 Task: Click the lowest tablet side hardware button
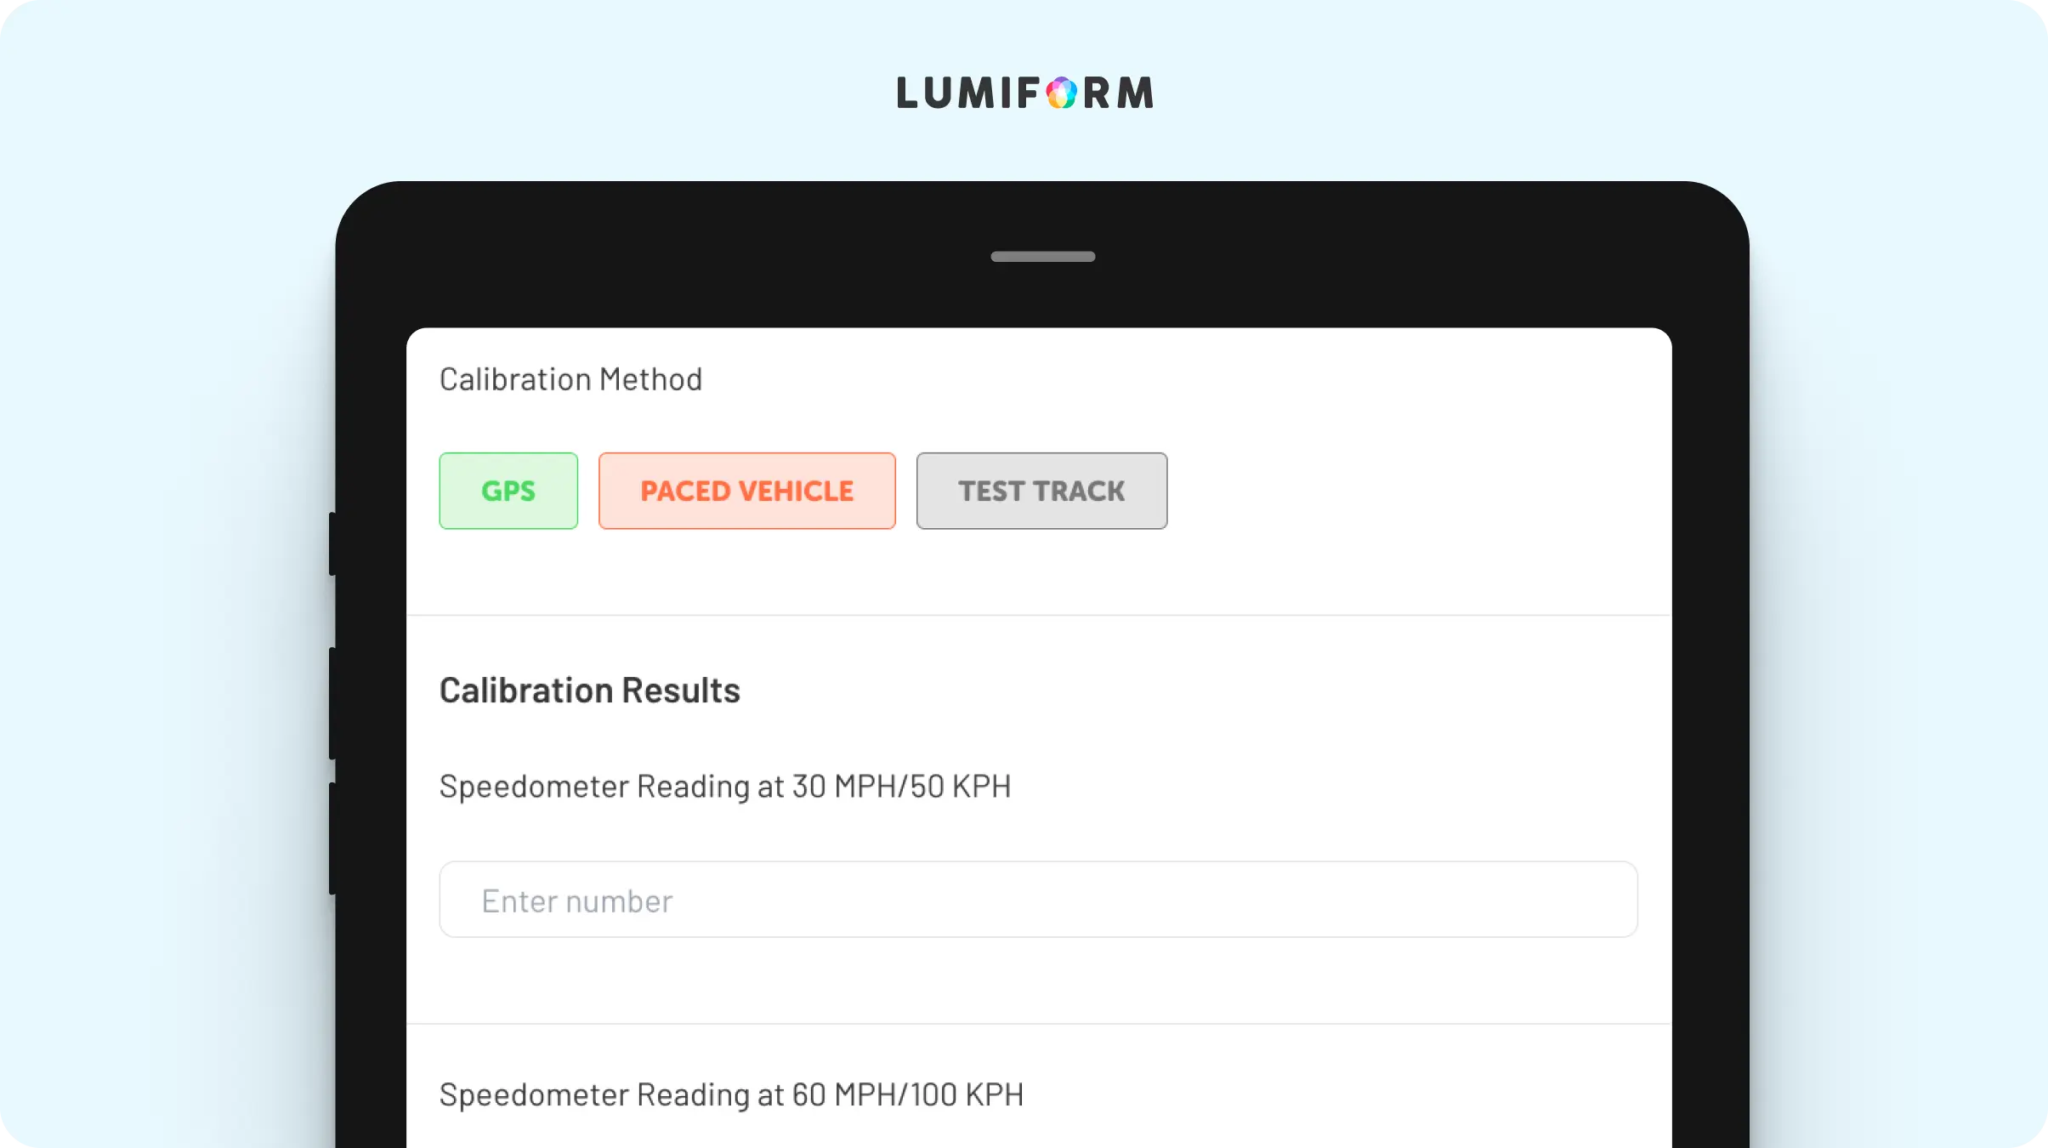tap(332, 838)
